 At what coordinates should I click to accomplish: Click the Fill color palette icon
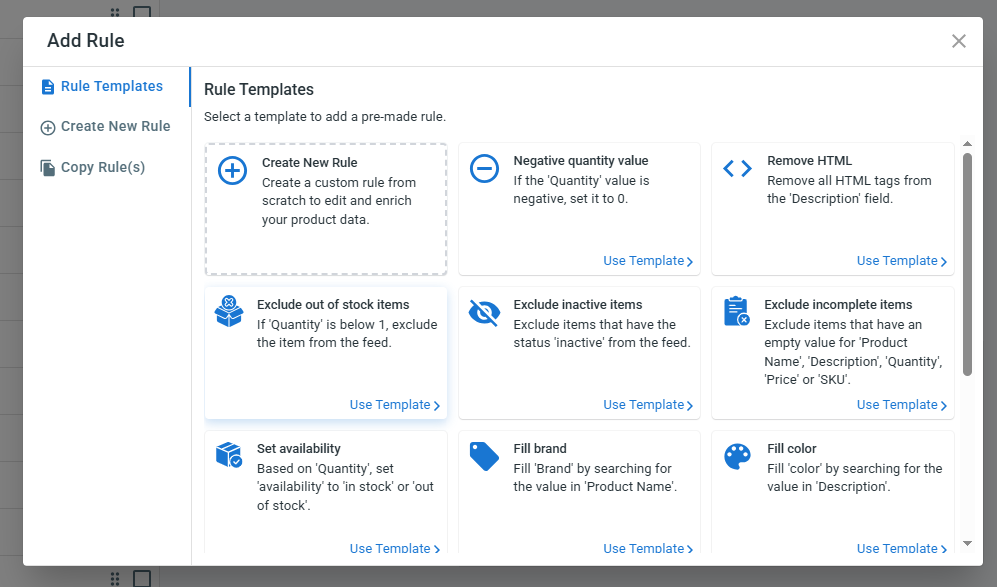(737, 456)
